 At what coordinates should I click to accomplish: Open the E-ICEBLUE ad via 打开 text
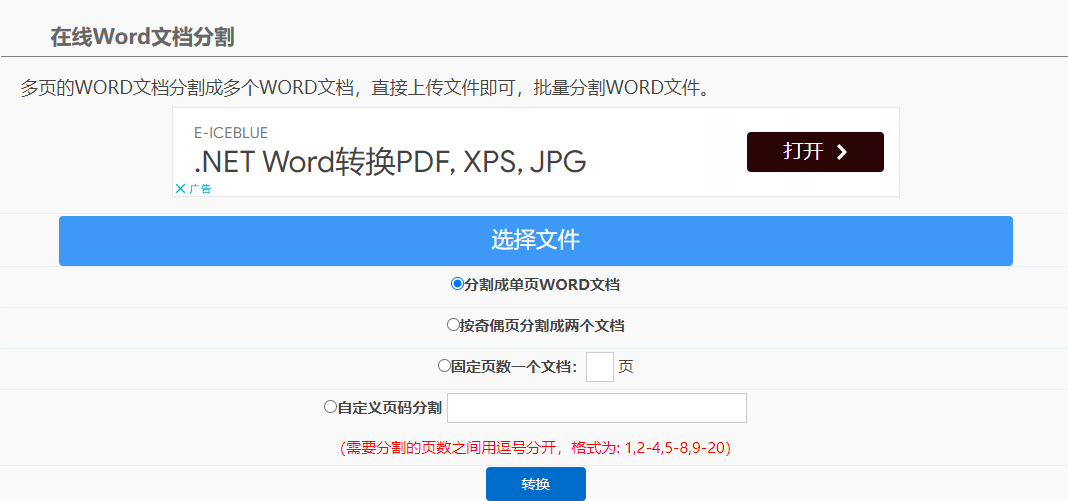click(x=803, y=152)
